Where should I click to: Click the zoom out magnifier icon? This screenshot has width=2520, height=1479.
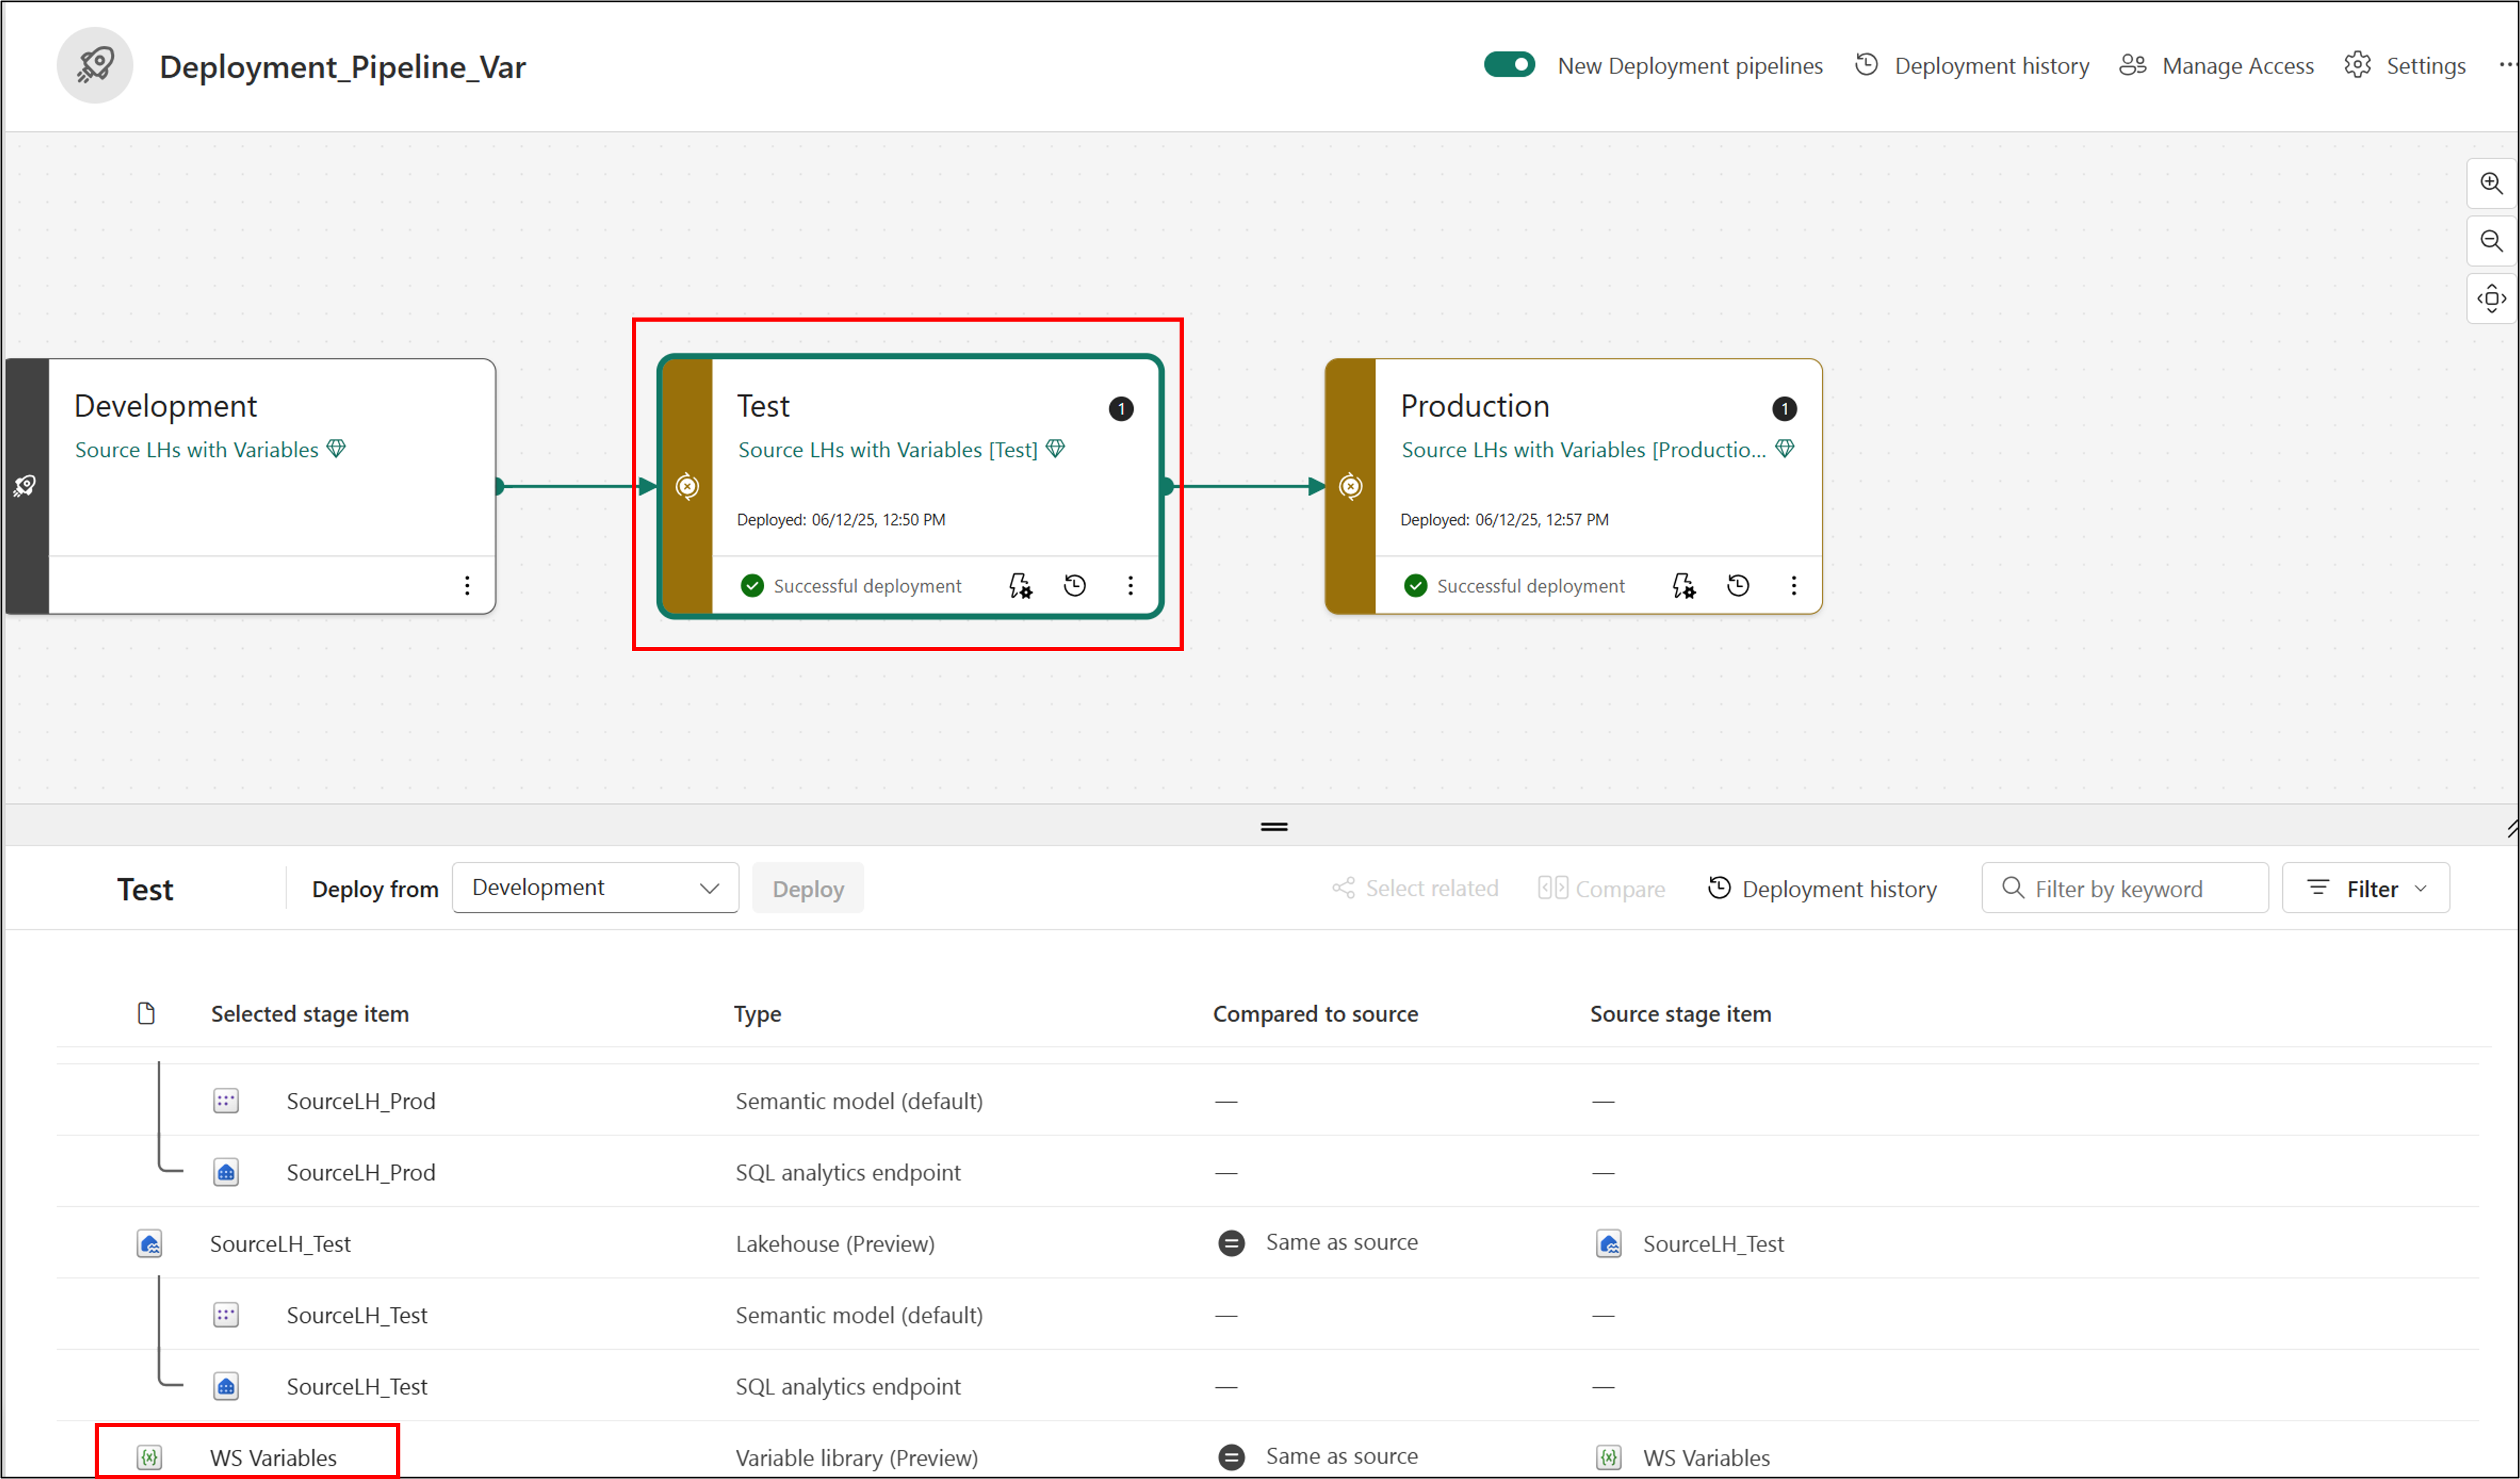coord(2490,241)
